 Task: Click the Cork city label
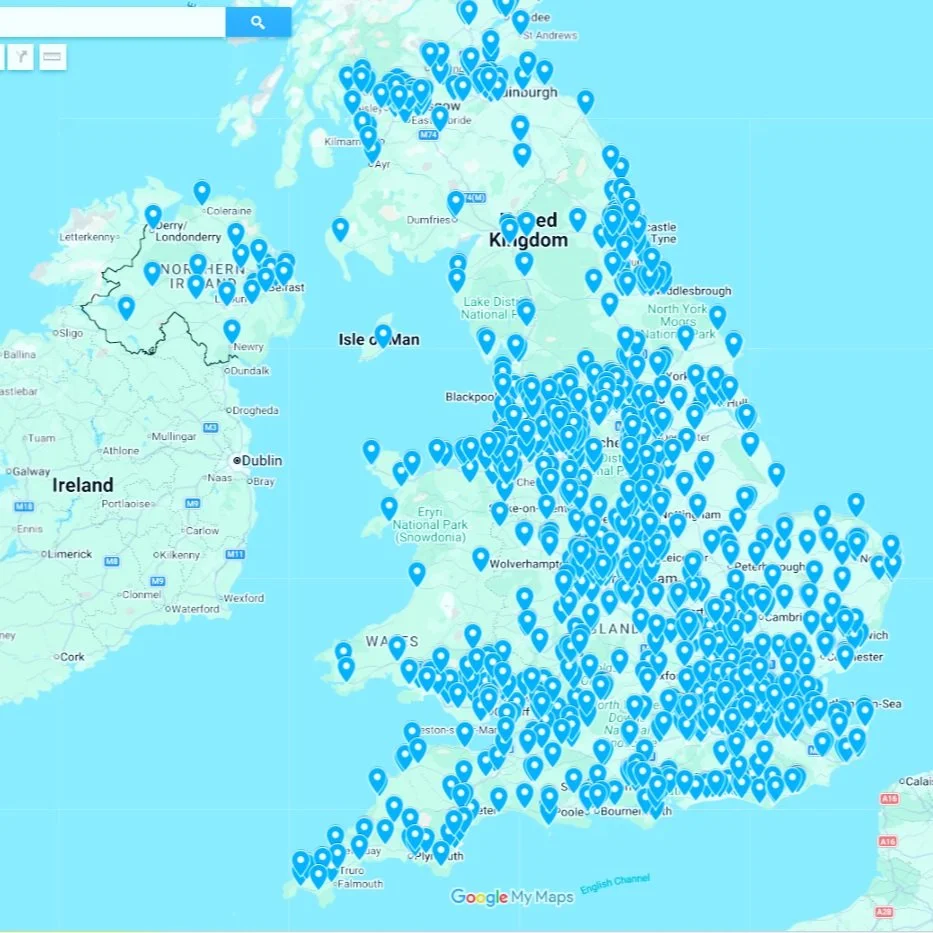(72, 657)
